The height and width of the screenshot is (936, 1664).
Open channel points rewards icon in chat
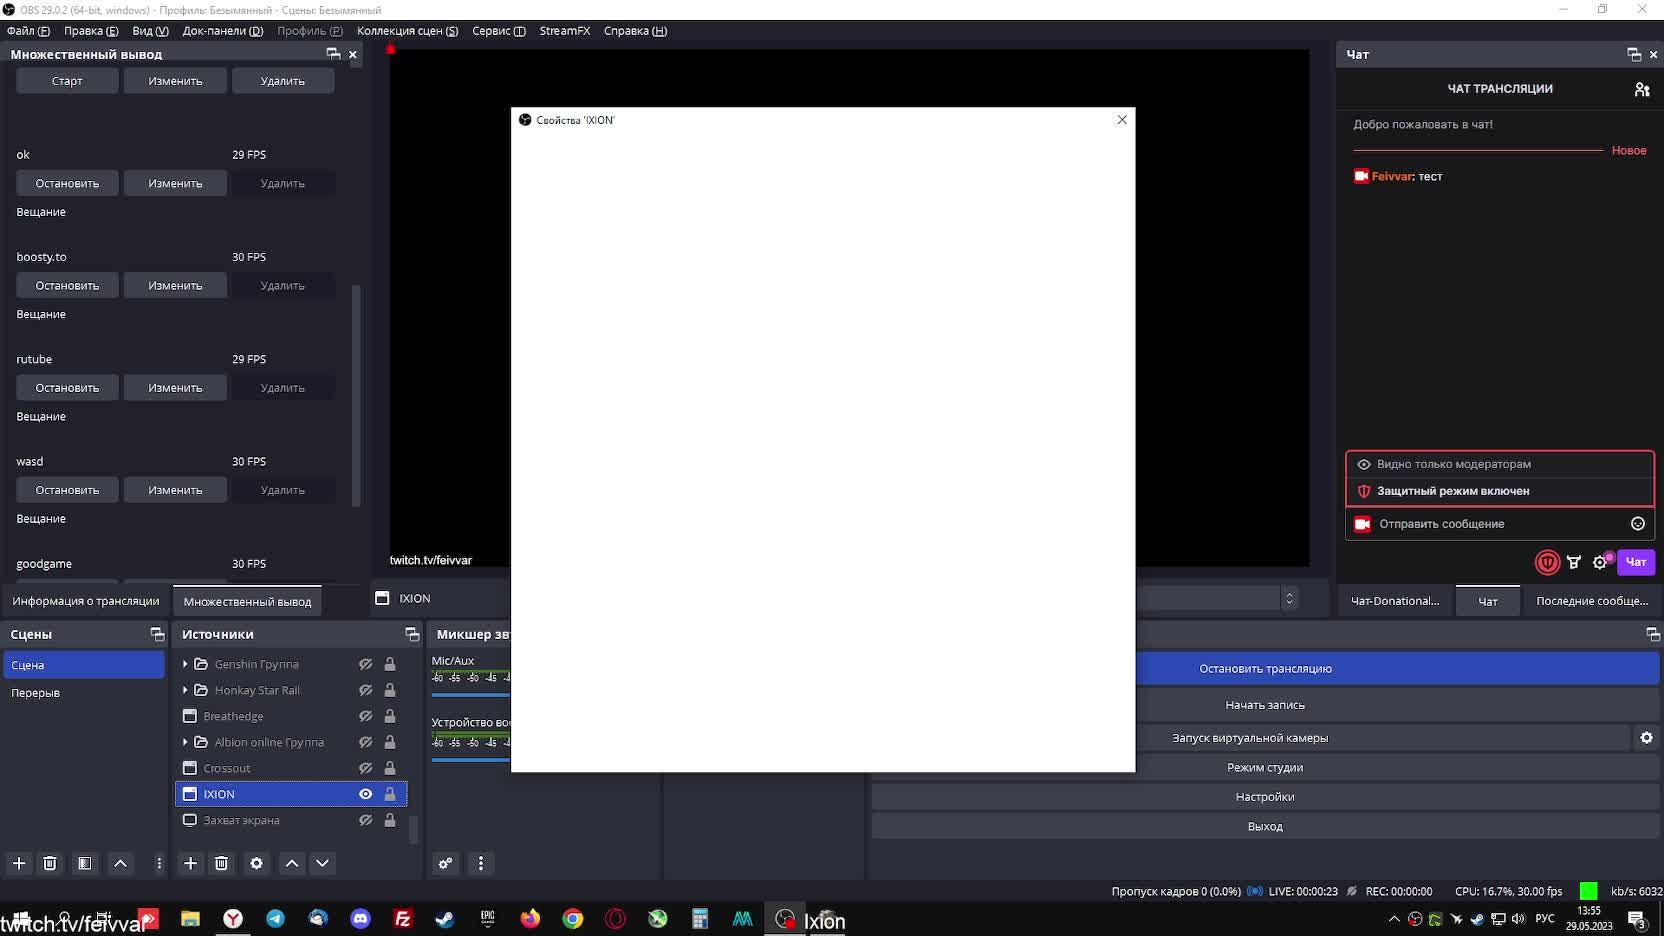point(1574,562)
